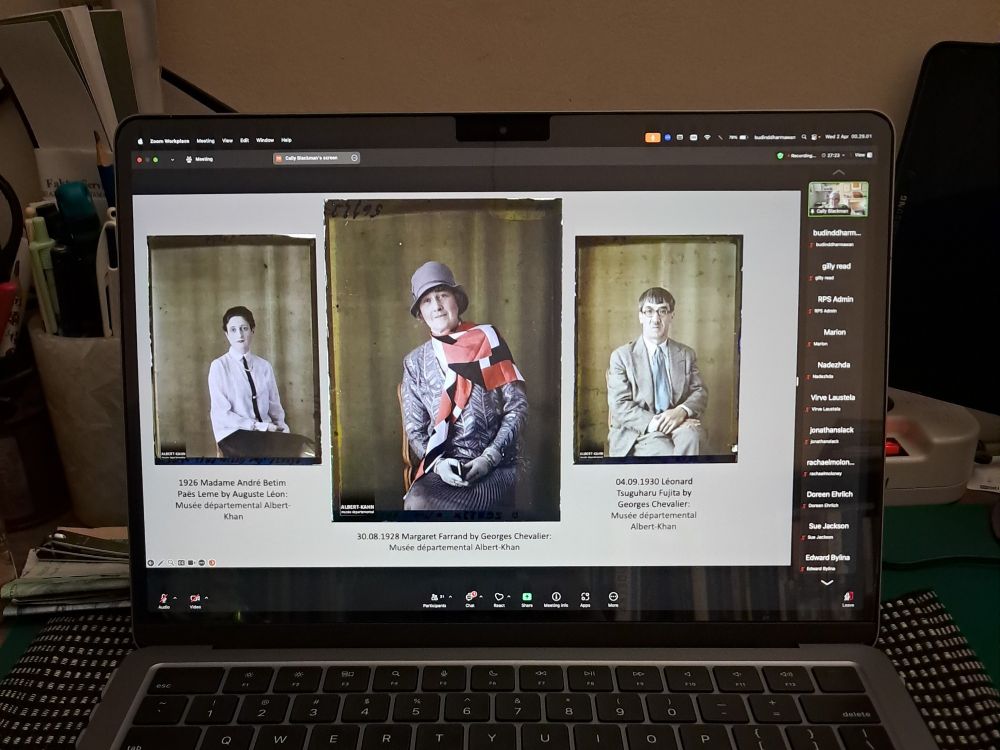Expand the Participants options caret
The height and width of the screenshot is (750, 1000).
click(x=451, y=597)
